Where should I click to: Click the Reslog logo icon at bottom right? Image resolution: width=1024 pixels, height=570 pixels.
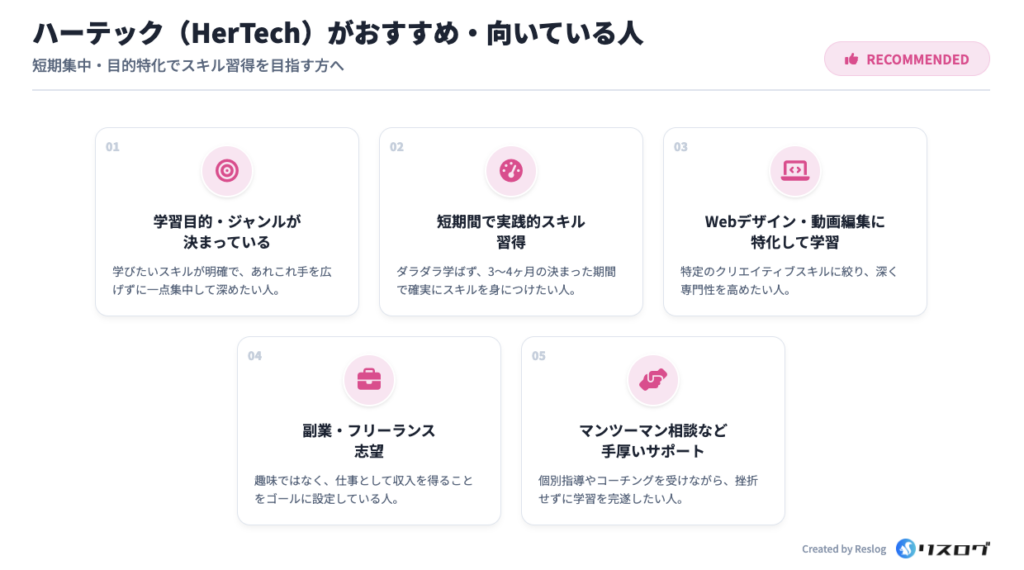point(906,548)
